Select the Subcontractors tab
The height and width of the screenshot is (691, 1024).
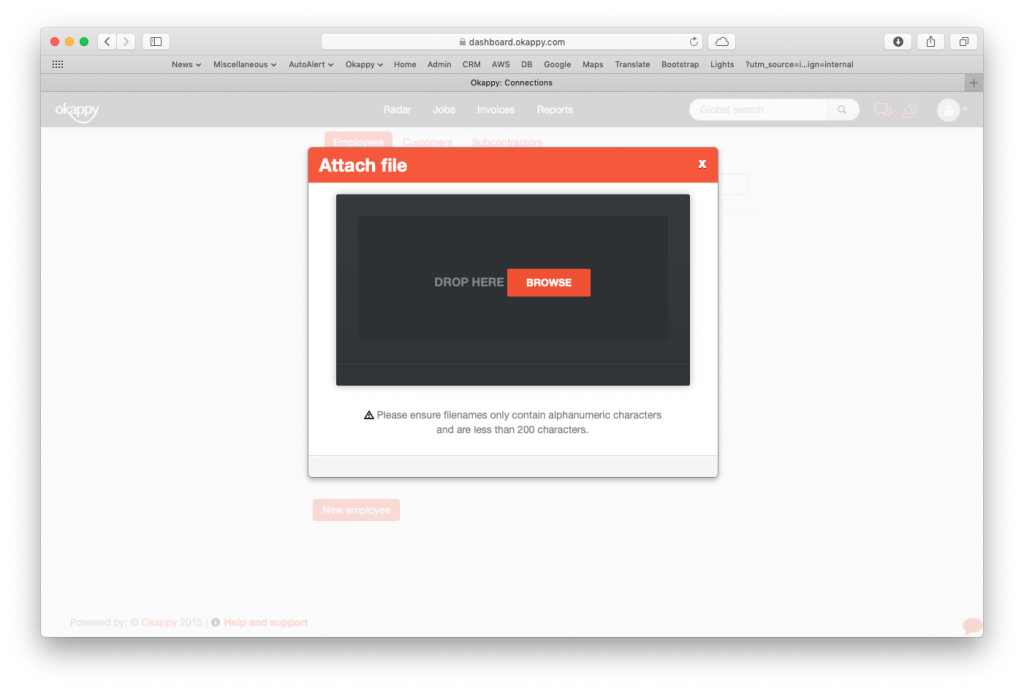coord(506,142)
